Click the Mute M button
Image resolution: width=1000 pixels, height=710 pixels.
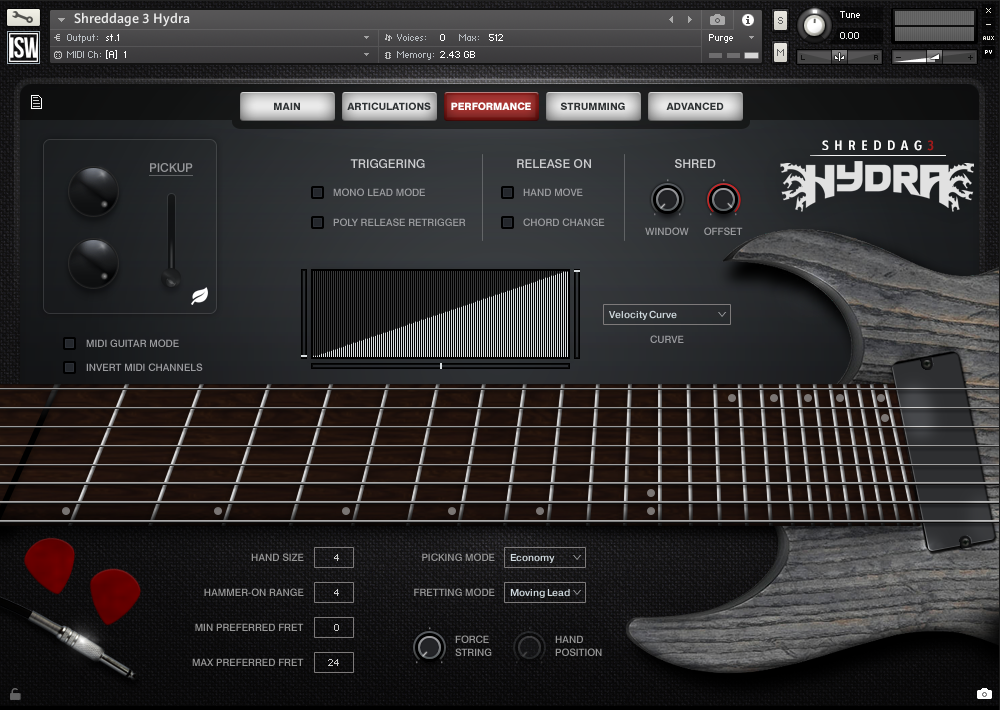pos(780,52)
